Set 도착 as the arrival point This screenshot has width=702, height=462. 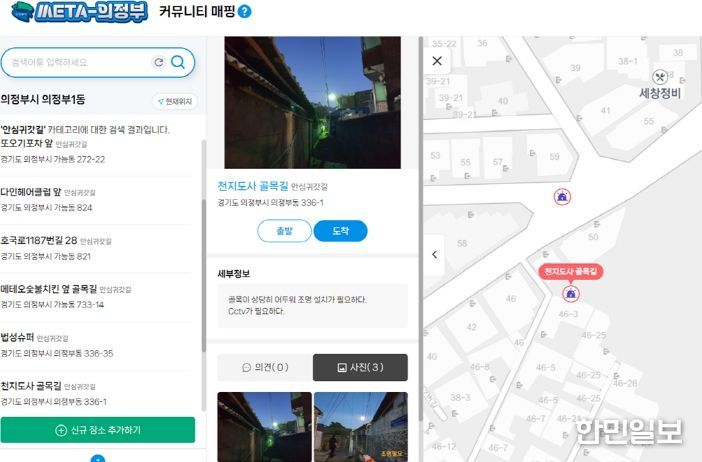(340, 231)
